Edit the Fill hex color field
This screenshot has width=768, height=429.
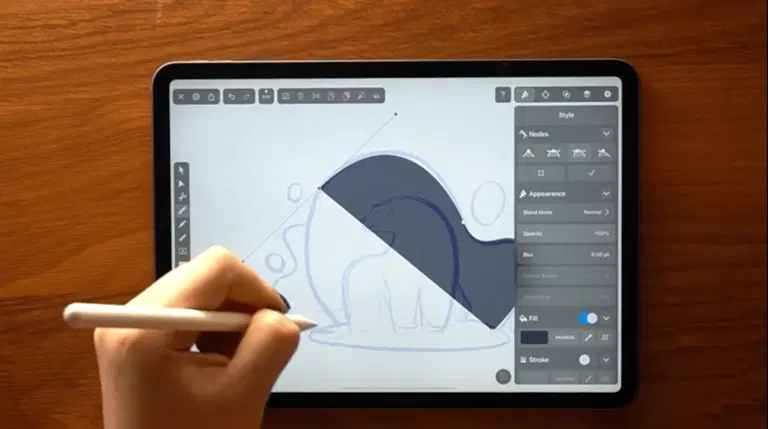pyautogui.click(x=565, y=337)
